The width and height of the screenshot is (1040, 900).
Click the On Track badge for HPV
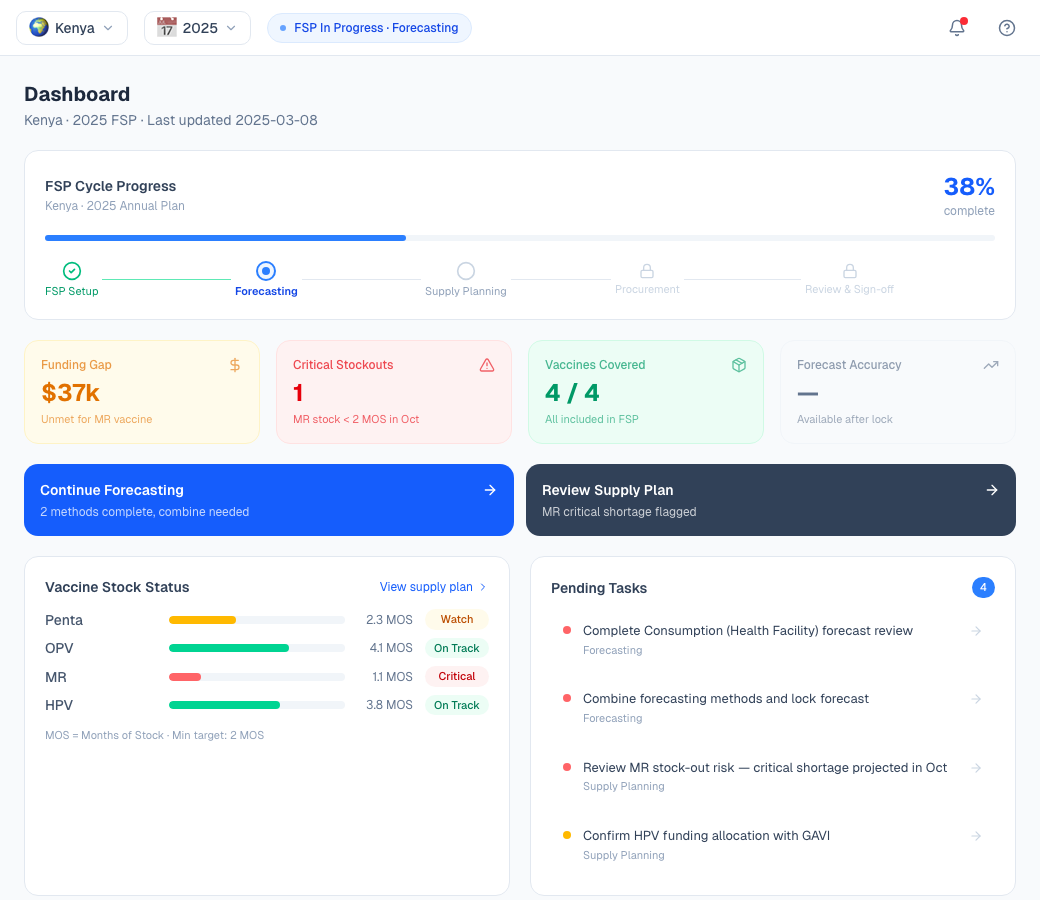(457, 705)
